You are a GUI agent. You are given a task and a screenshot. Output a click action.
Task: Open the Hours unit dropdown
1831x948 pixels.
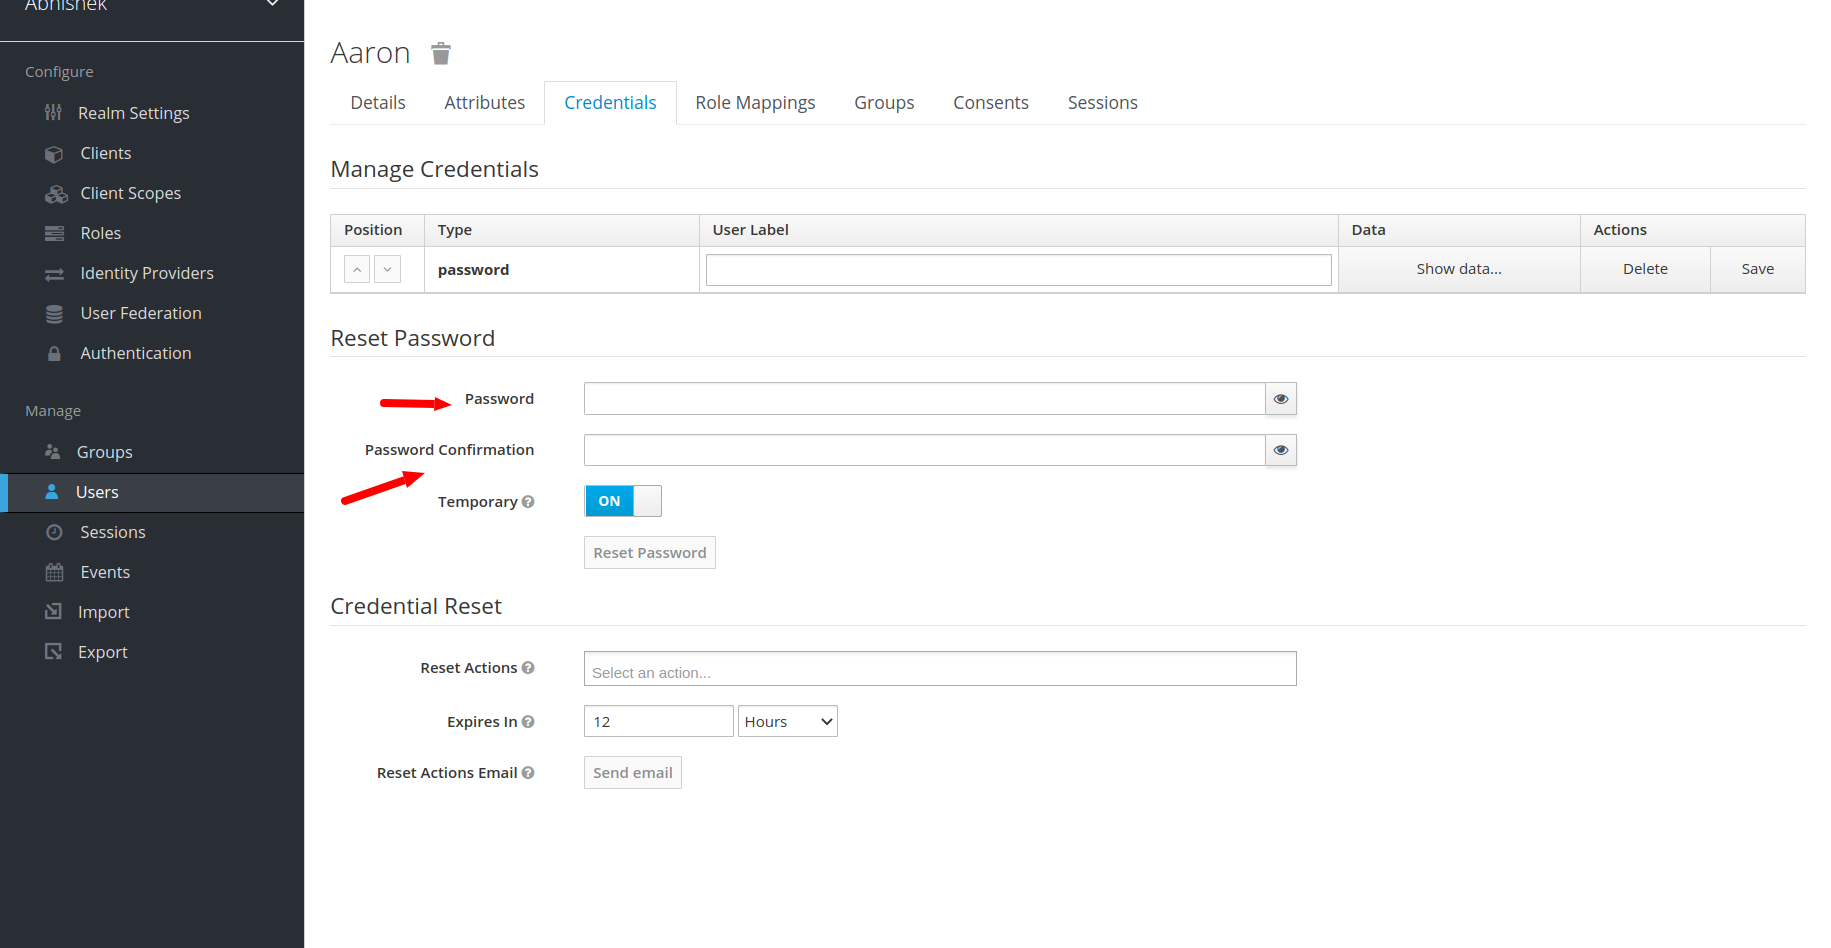[787, 722]
